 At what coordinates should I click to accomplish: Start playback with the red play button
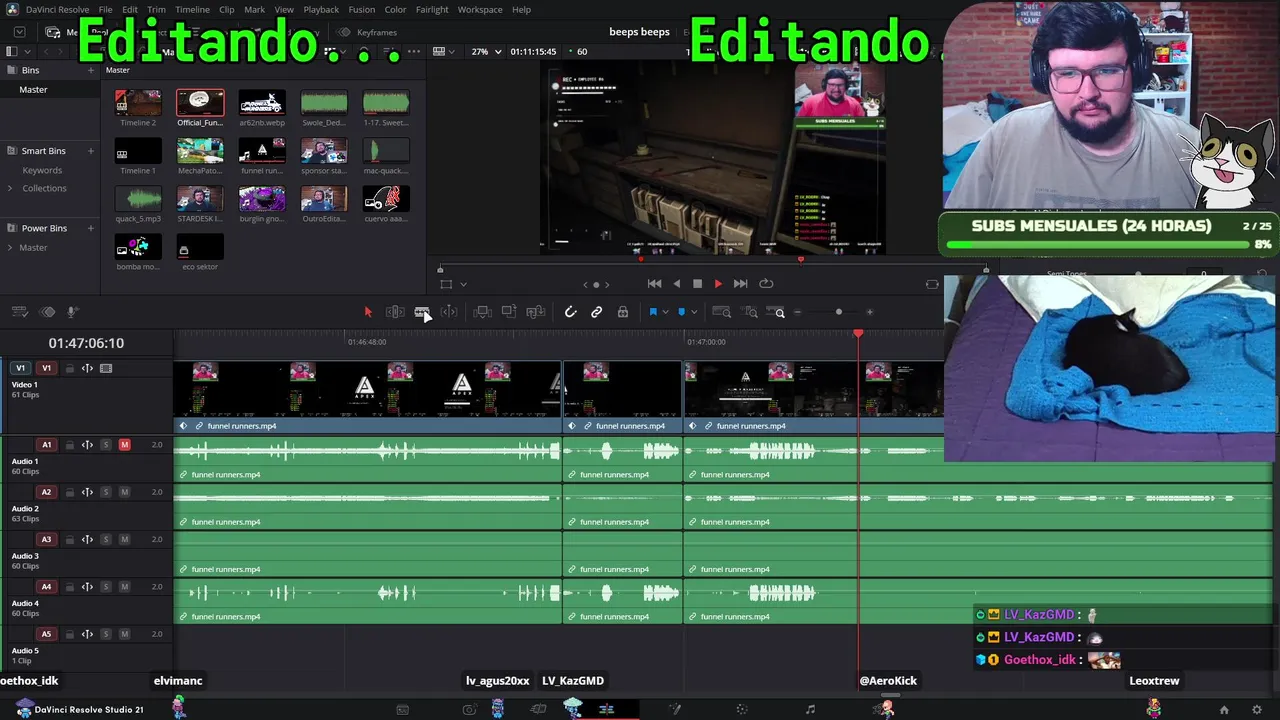point(718,284)
